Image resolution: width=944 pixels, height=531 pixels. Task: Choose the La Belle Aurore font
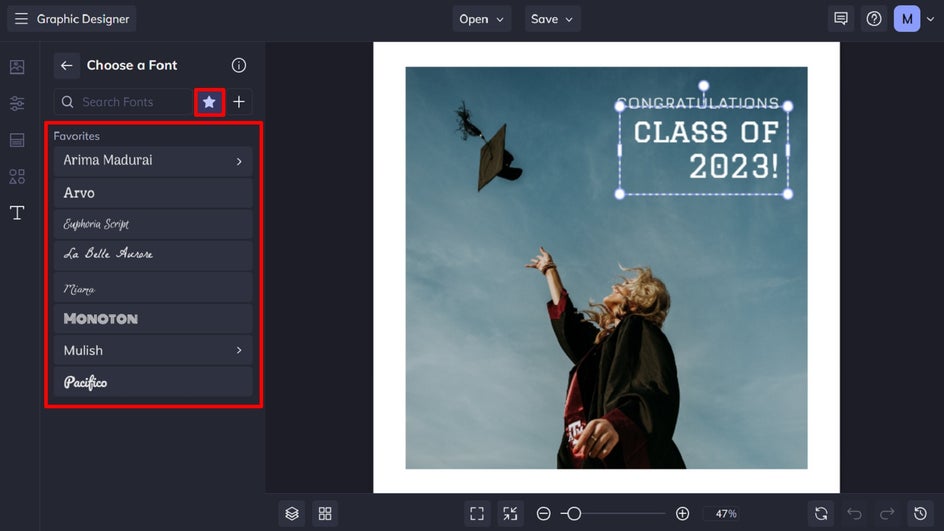[x=153, y=255]
